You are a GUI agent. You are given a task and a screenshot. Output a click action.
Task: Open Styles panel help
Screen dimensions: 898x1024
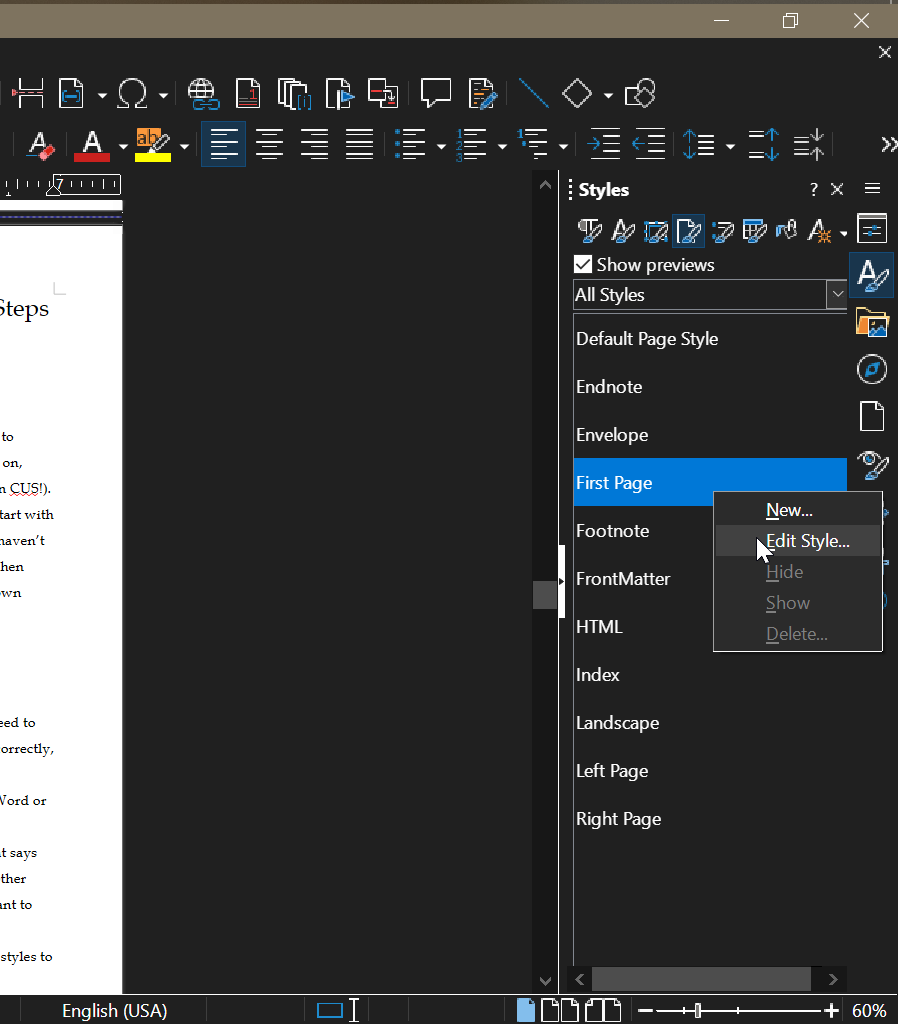point(814,189)
